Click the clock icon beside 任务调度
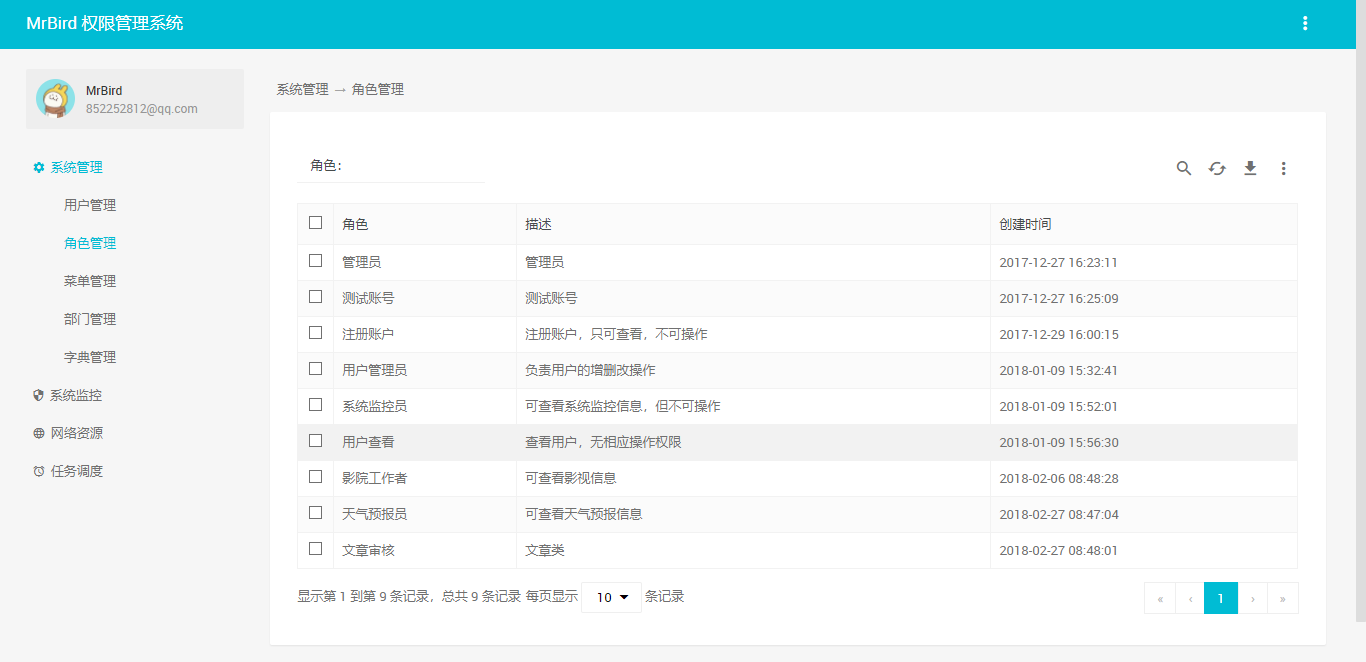The width and height of the screenshot is (1366, 662). point(39,471)
